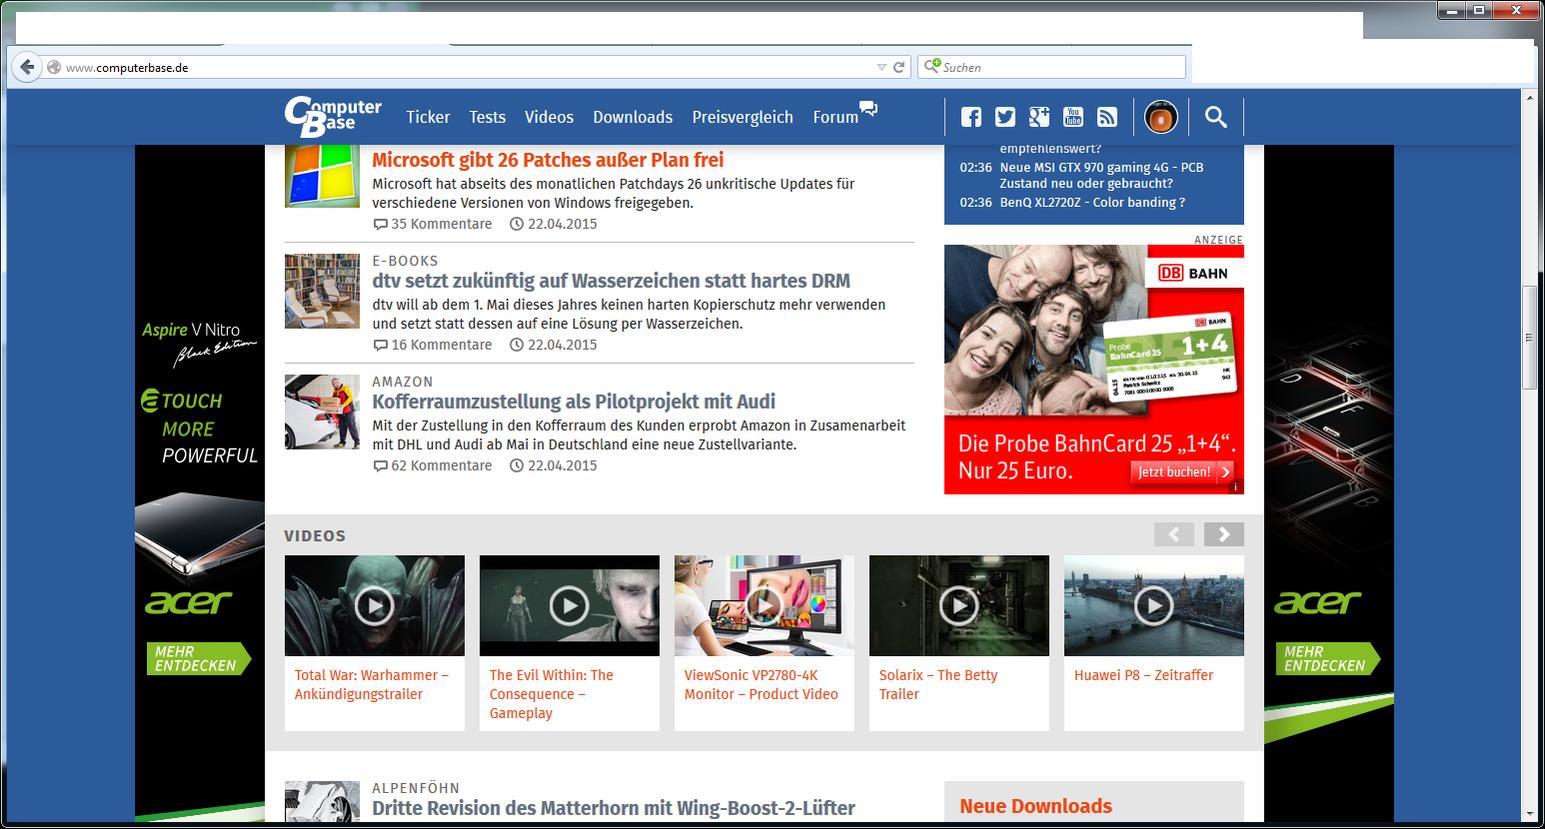Viewport: 1545px width, 829px height.
Task: Click the ComputerBase logo
Action: coord(332,116)
